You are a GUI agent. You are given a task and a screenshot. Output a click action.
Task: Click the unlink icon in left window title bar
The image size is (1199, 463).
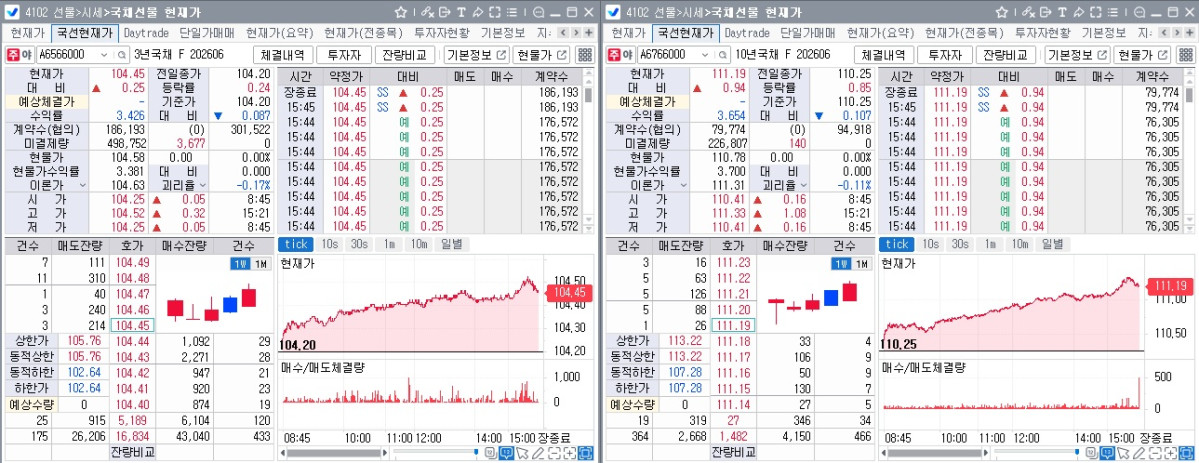click(x=427, y=12)
